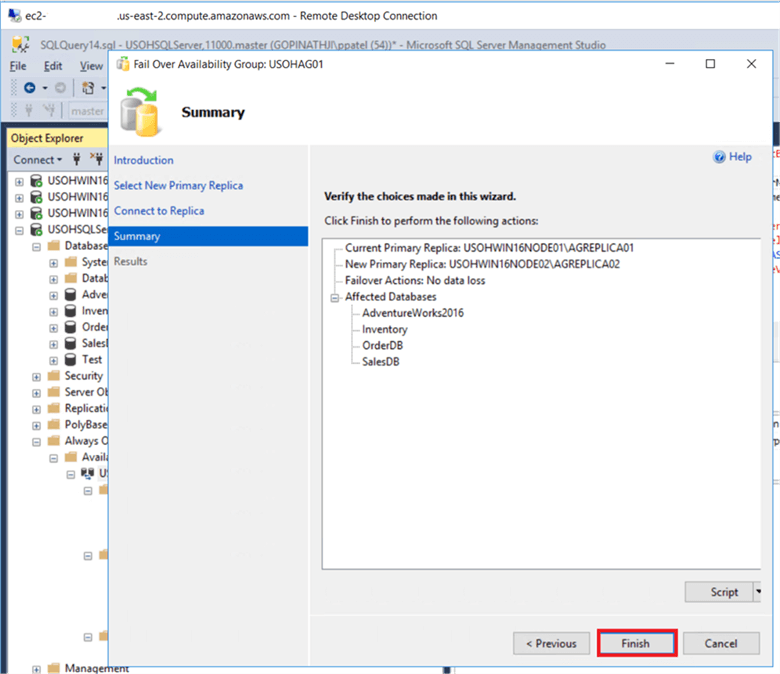
Task: Maximize the Fail Over Availability Group dialog
Action: [x=710, y=64]
